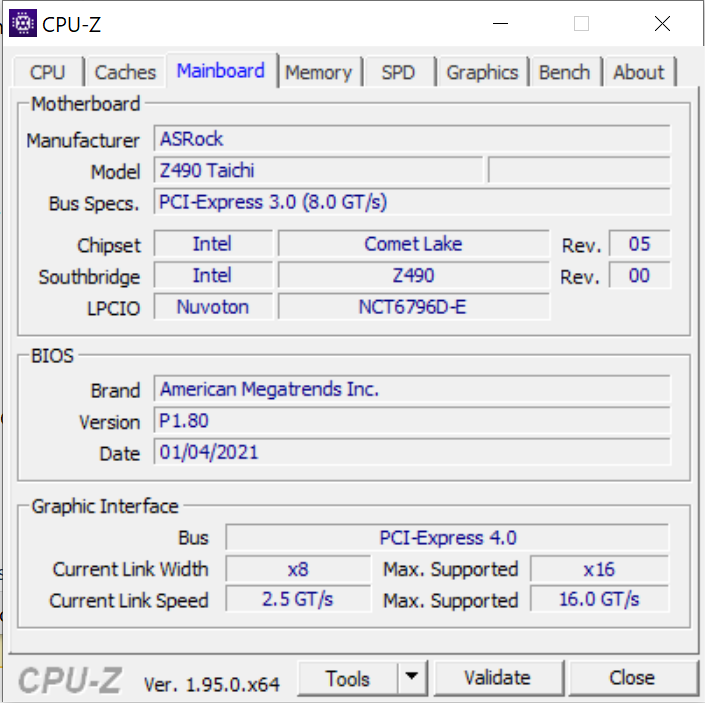Click the Validate button
Image resolution: width=705 pixels, height=703 pixels.
[x=498, y=678]
